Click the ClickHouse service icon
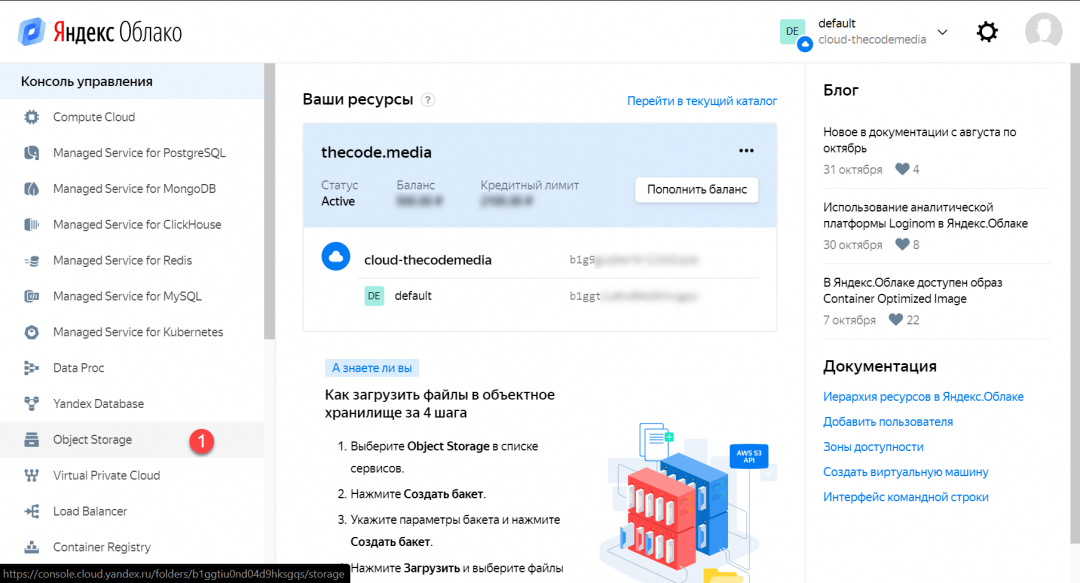This screenshot has width=1080, height=583. coord(32,225)
